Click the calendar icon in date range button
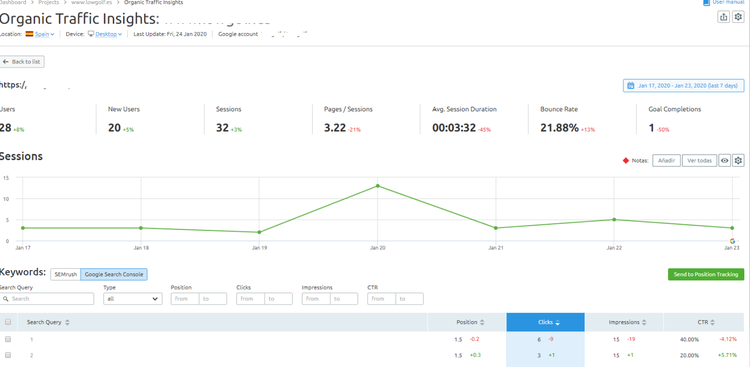 [x=630, y=86]
